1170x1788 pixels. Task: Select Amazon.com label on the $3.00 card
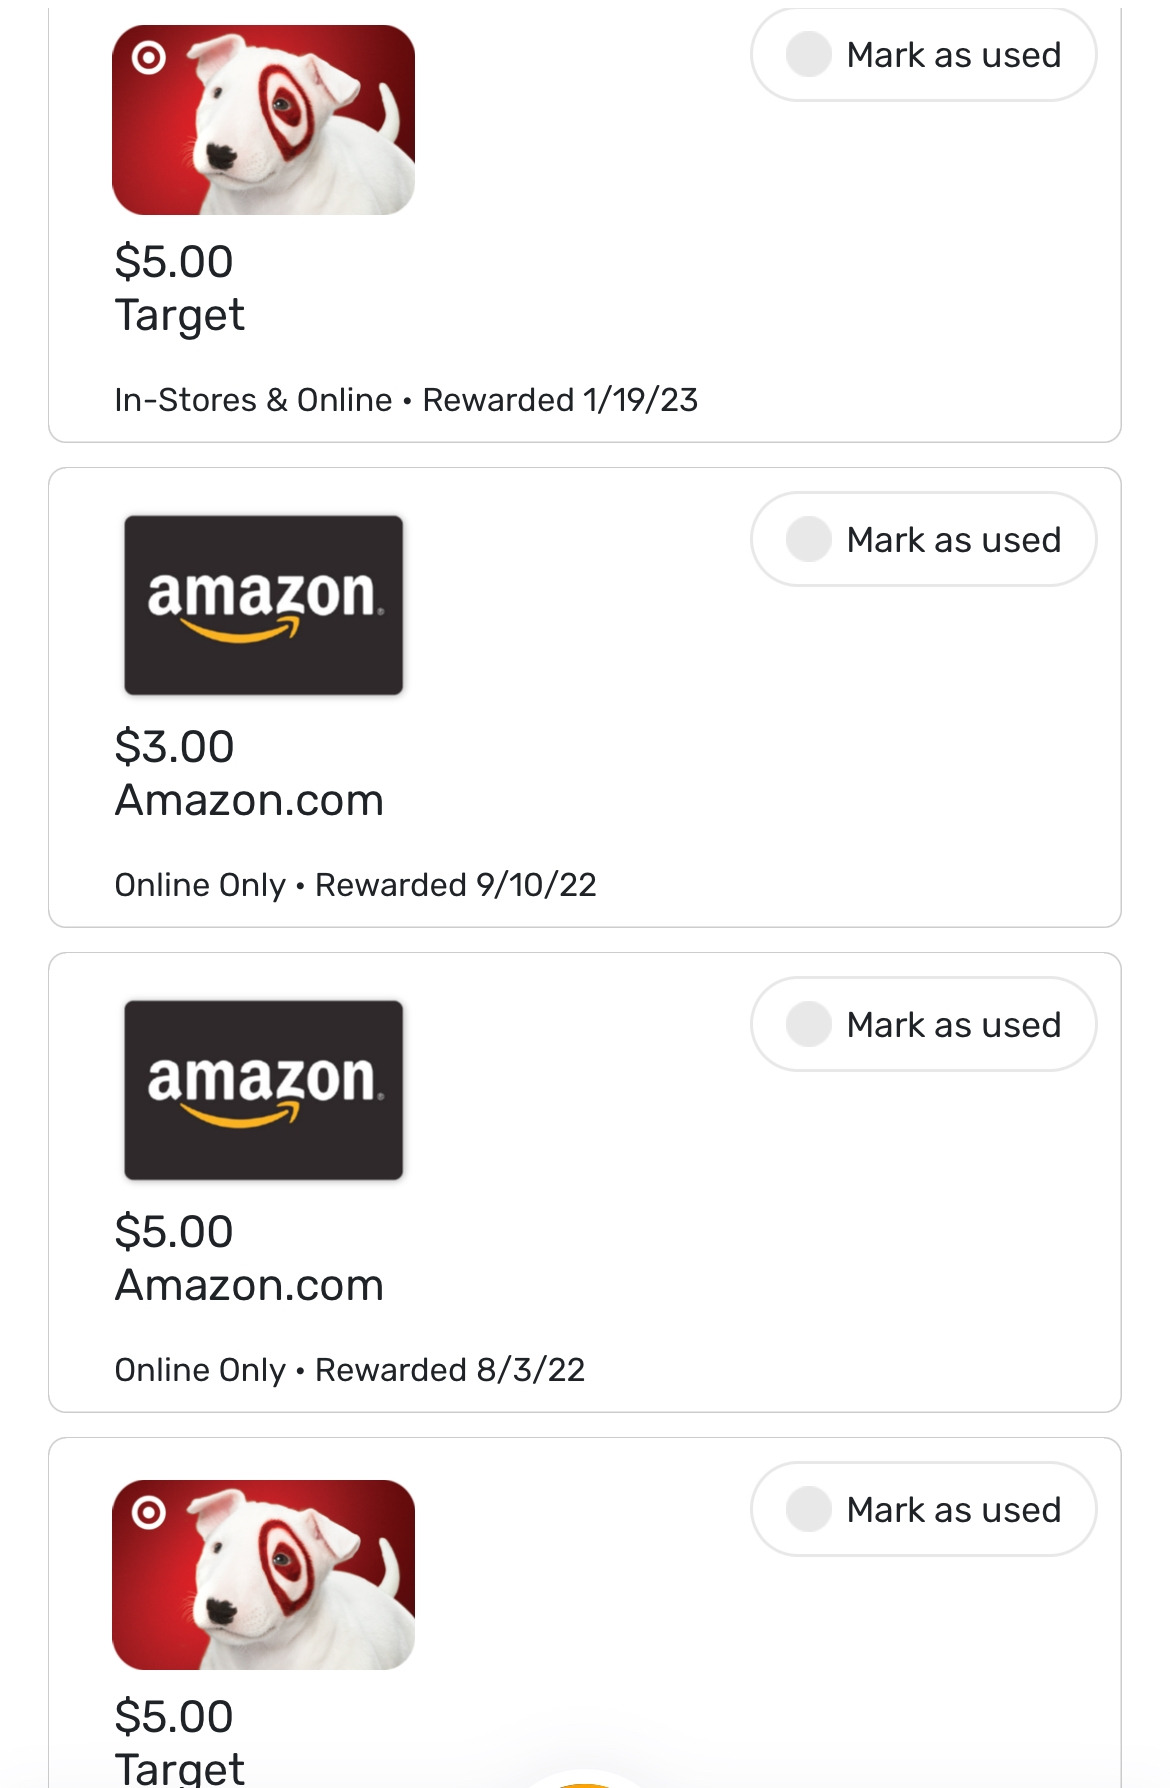pos(249,801)
